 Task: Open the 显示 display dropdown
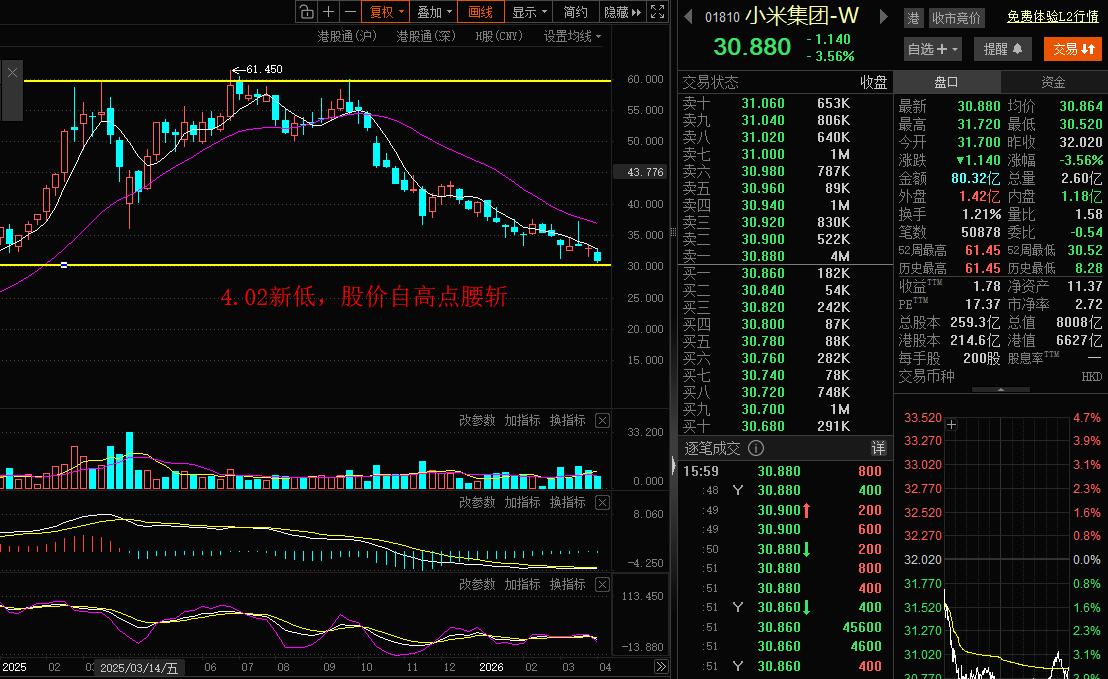(x=529, y=12)
